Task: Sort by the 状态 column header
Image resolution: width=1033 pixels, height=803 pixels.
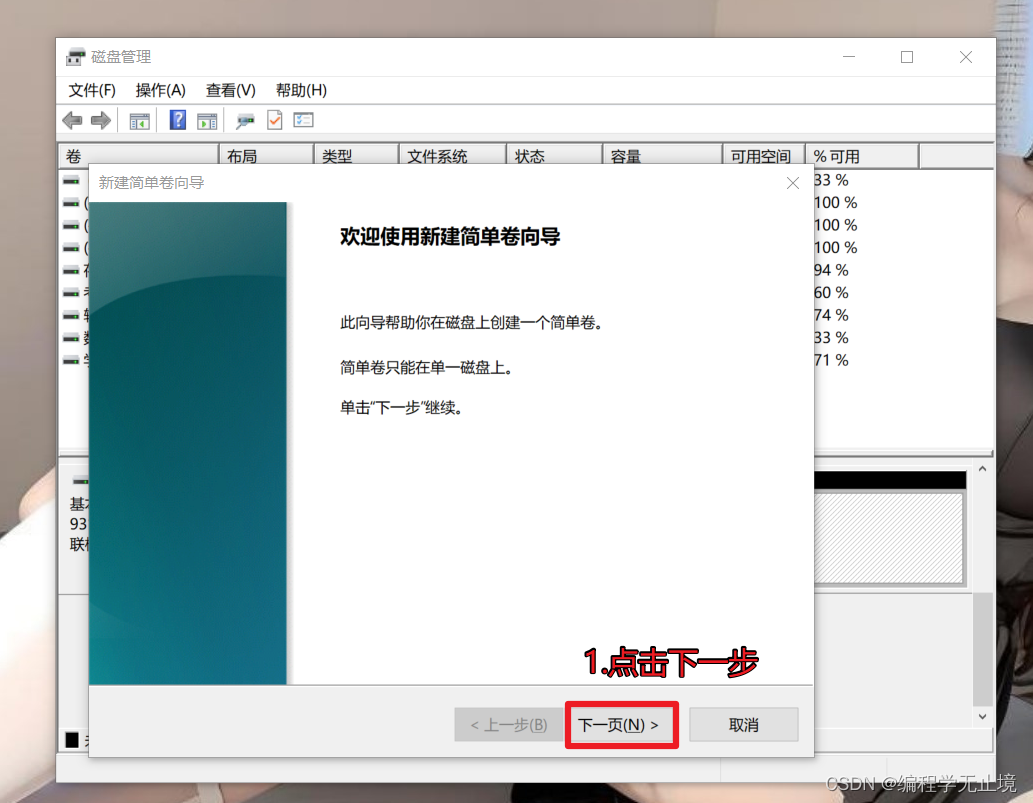Action: click(554, 156)
